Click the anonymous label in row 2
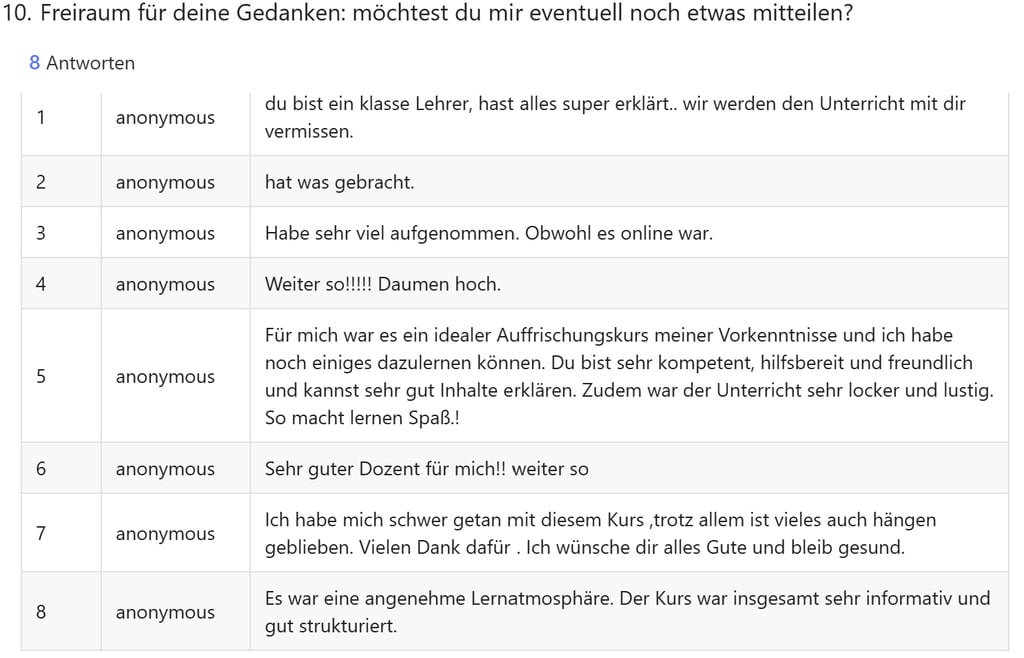1024x658 pixels. (x=165, y=183)
